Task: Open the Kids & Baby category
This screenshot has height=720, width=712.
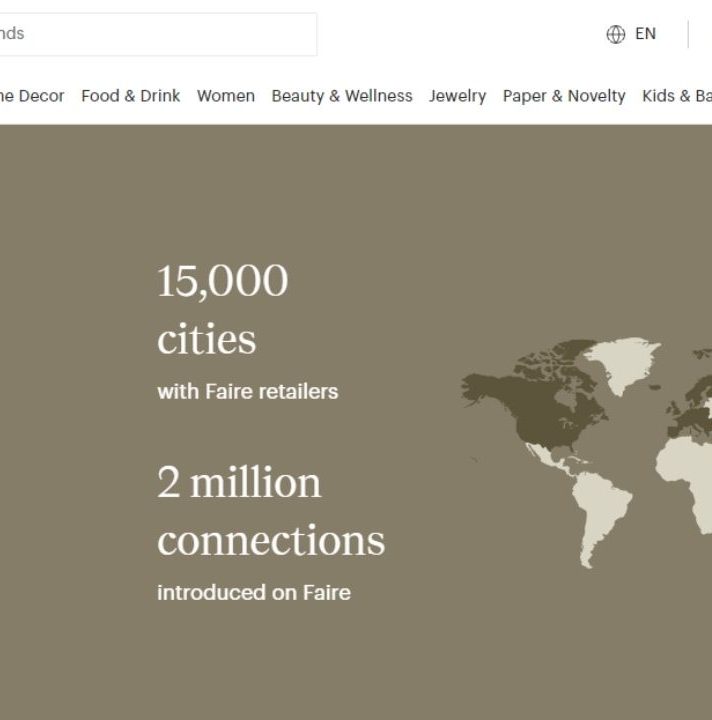Action: (x=677, y=96)
